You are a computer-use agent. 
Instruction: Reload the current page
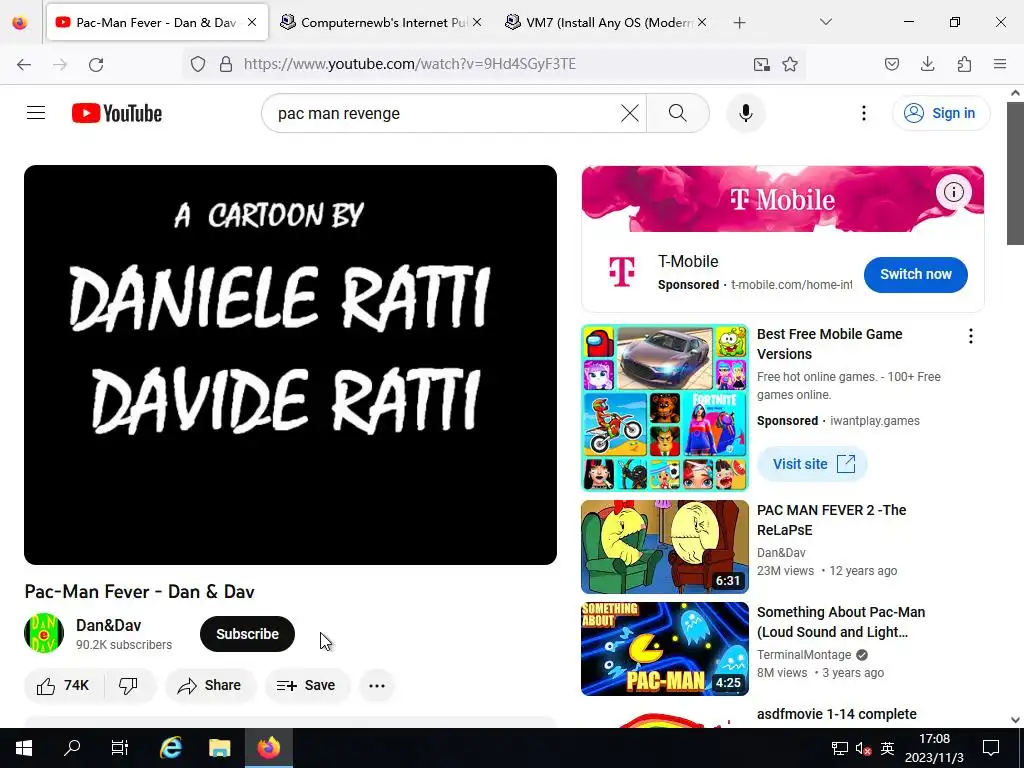(x=96, y=64)
